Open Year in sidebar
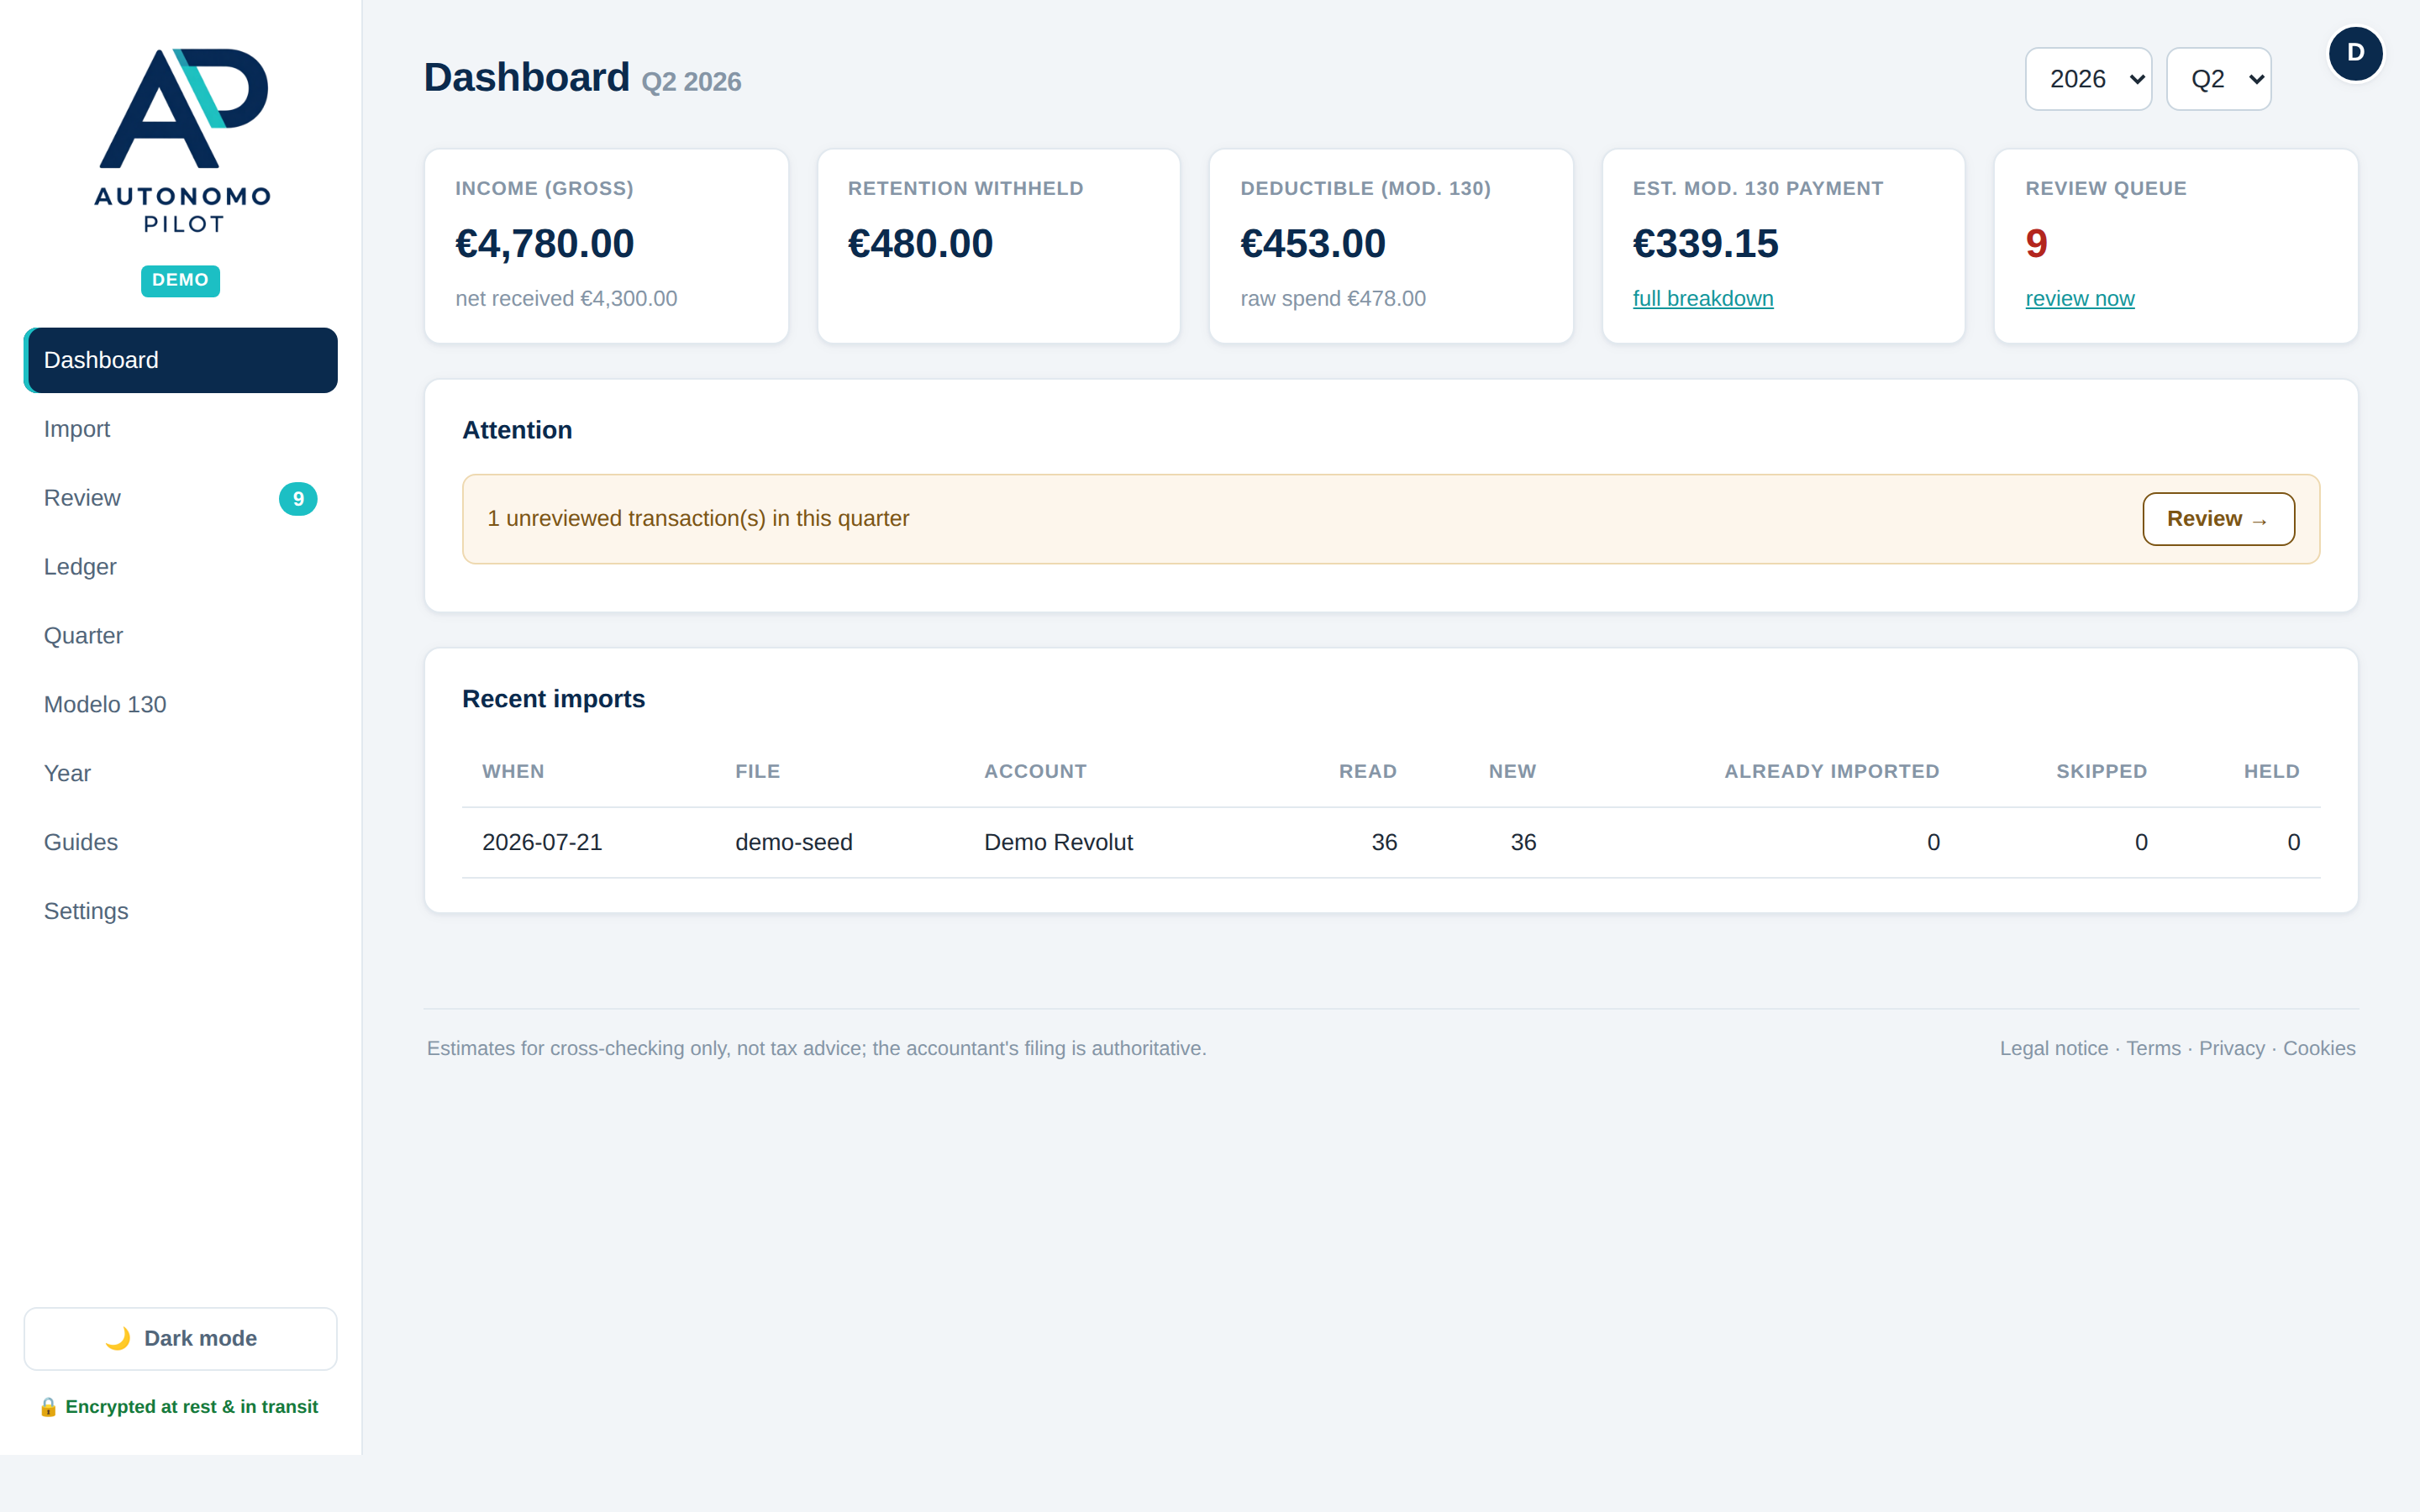Screen dimensions: 2420x1512 (x=180, y=774)
